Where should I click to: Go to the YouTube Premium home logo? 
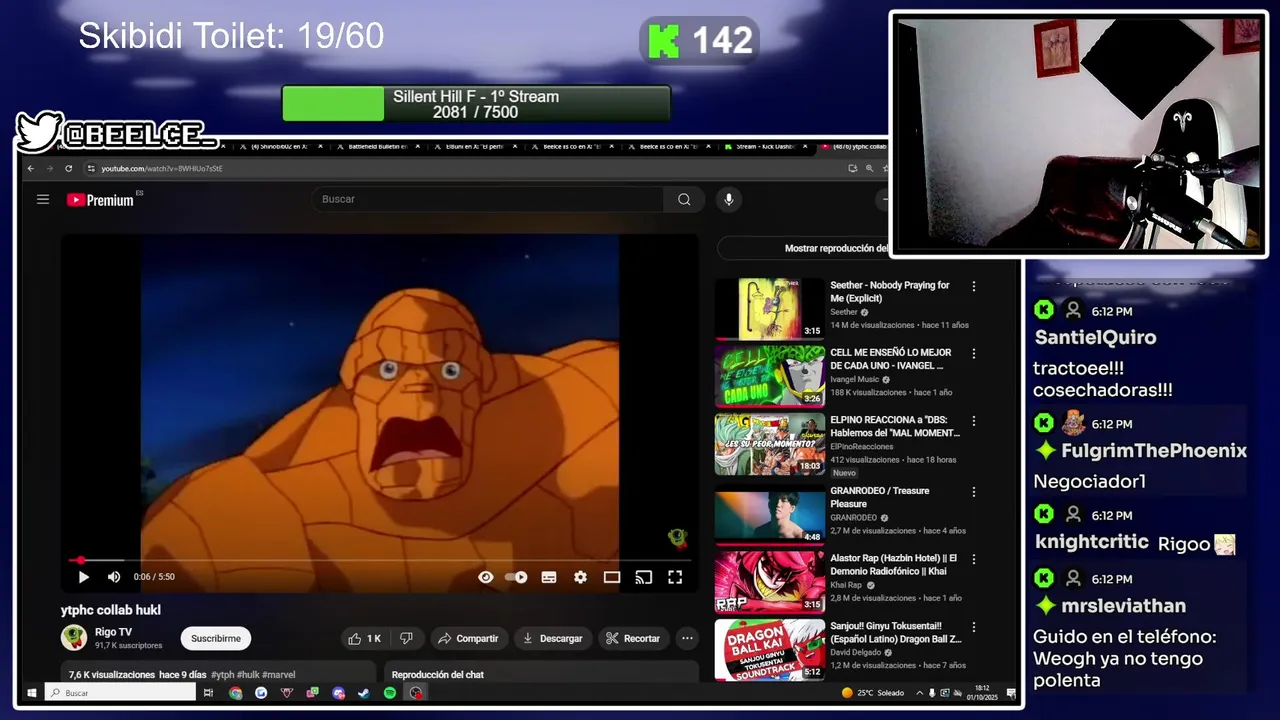click(x=100, y=200)
